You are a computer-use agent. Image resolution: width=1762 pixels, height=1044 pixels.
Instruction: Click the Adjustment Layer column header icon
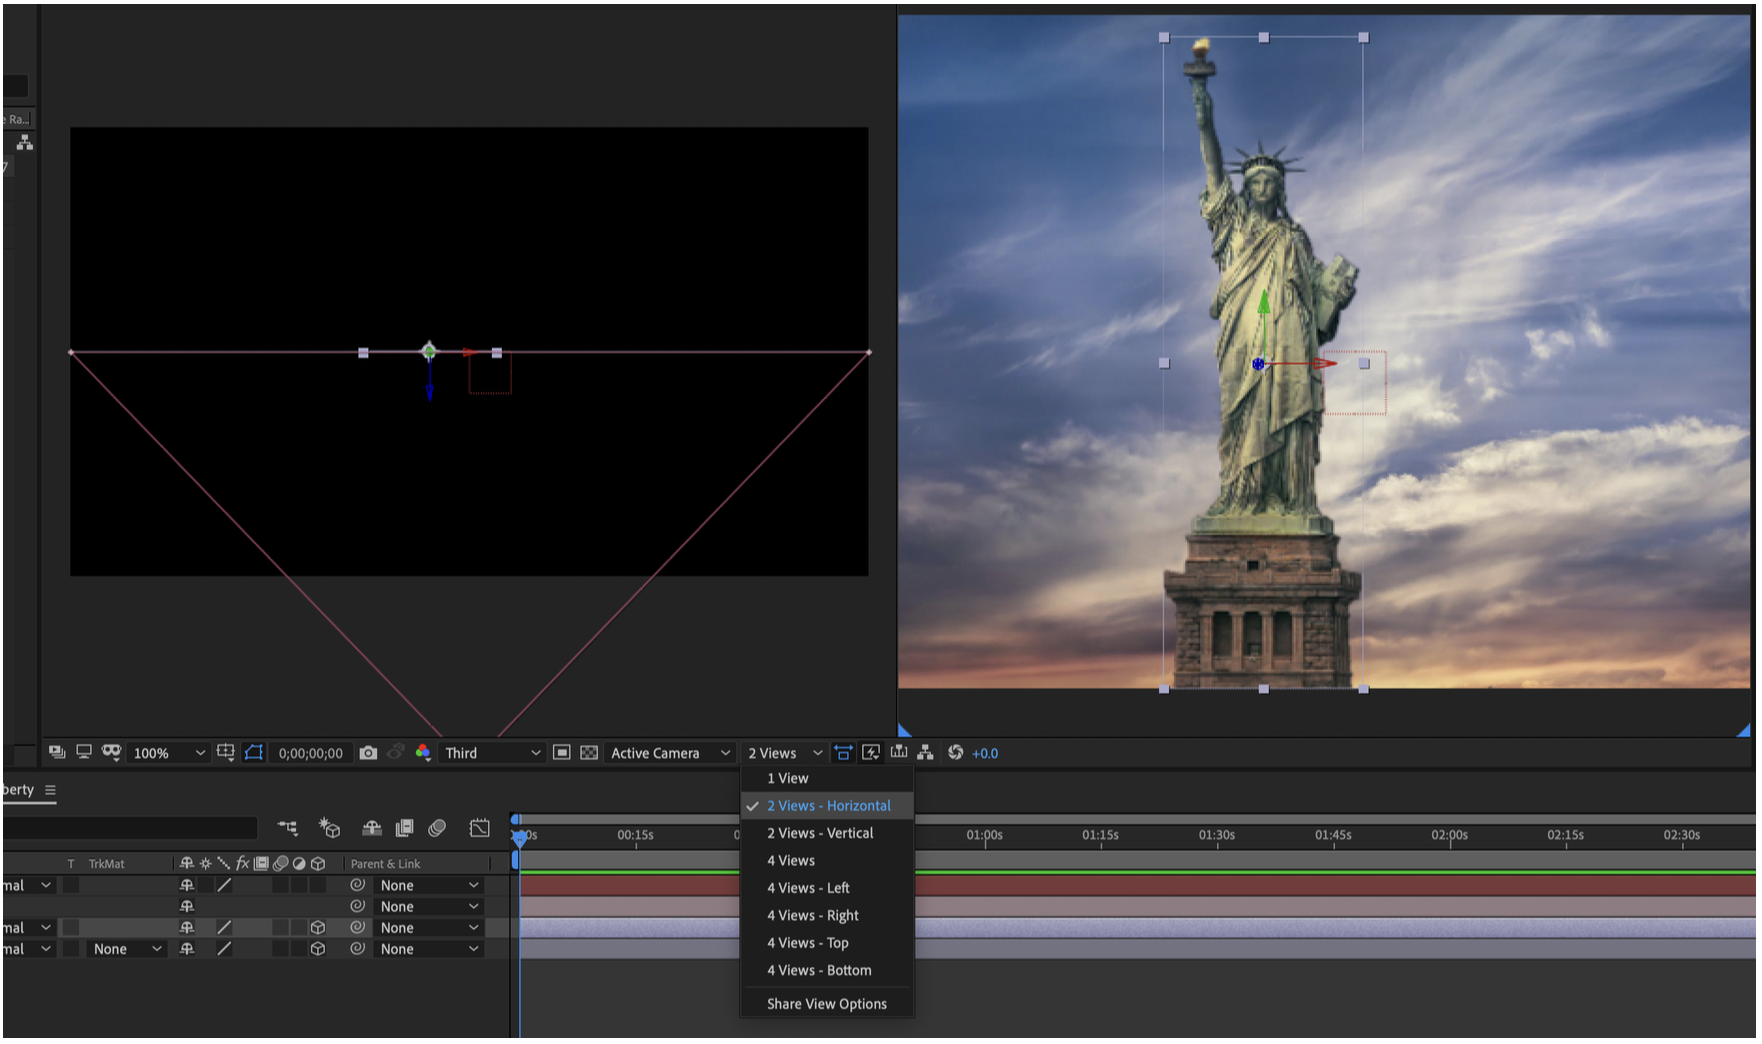tap(299, 864)
